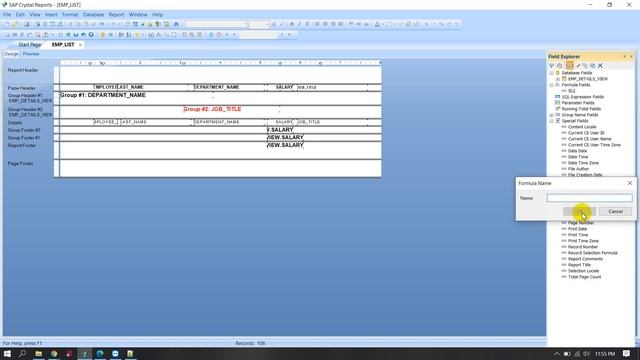Open File Explorer from taskbar
The image size is (640, 360).
39,353
